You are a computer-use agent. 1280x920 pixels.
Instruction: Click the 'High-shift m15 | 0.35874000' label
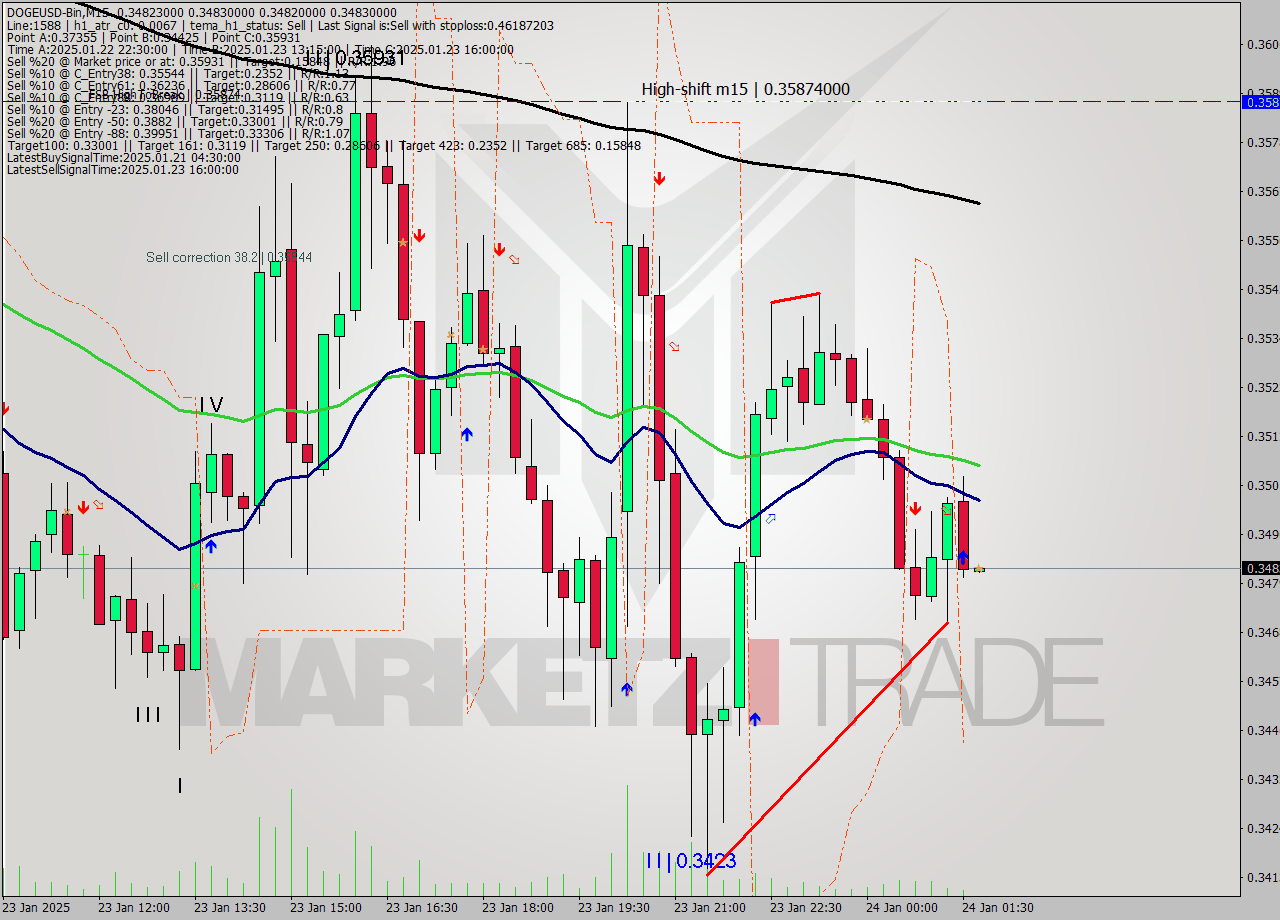[x=745, y=89]
